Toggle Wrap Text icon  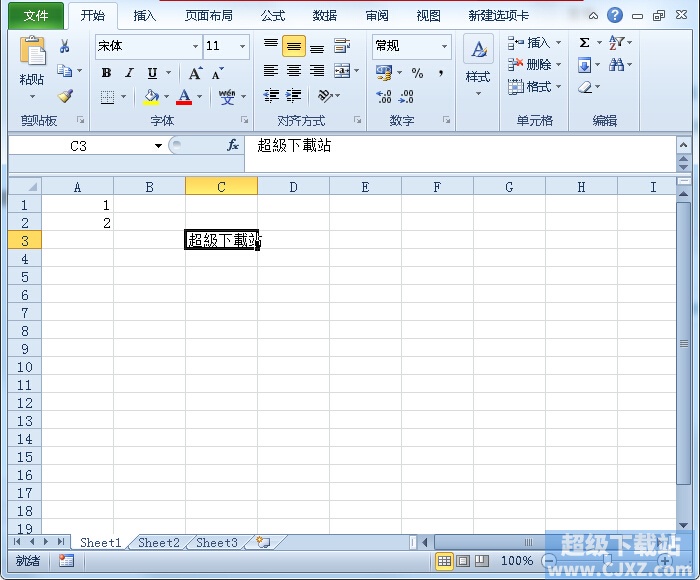[342, 46]
